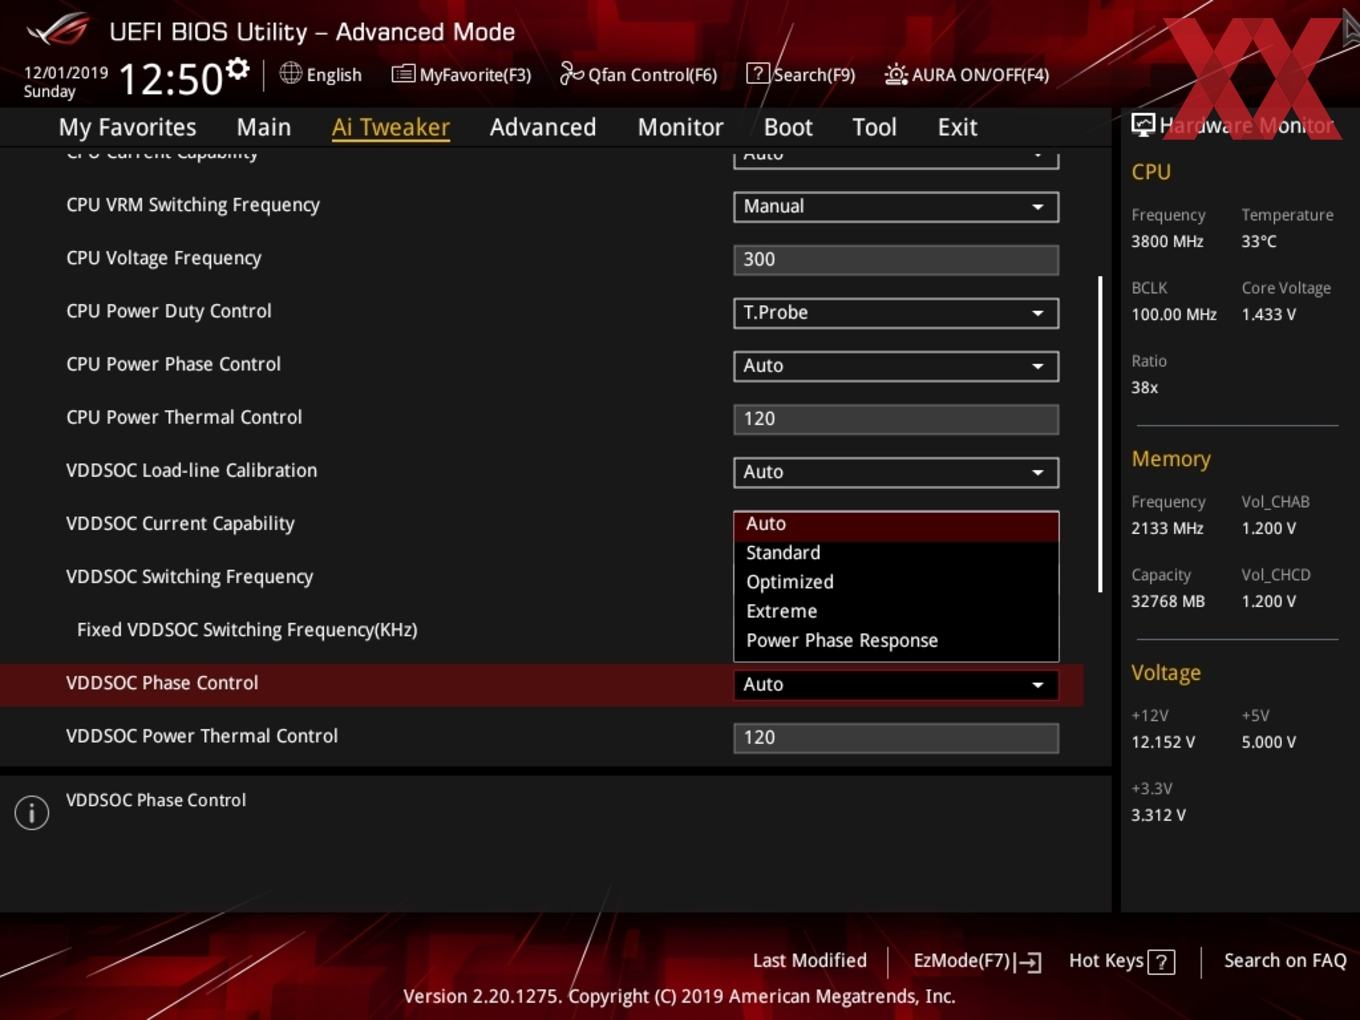This screenshot has width=1360, height=1020.
Task: Open CPU Power Duty Control dropdown
Action: pos(896,312)
